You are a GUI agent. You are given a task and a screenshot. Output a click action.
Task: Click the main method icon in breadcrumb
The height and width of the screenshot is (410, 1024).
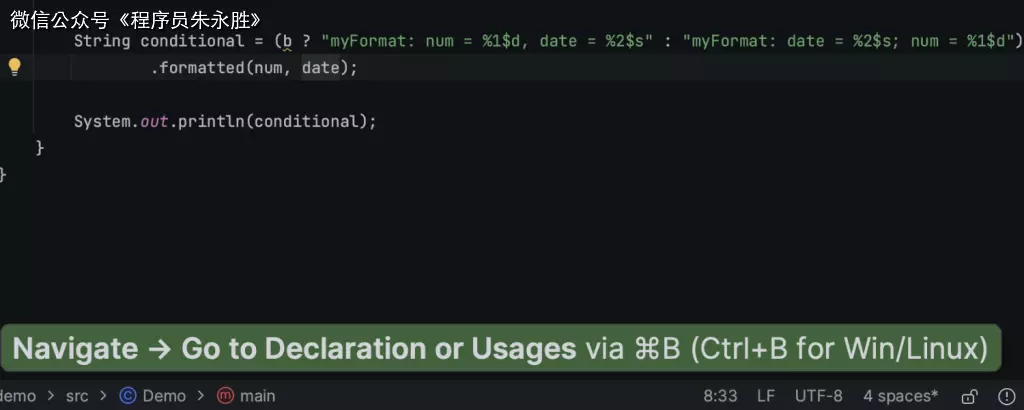click(226, 396)
